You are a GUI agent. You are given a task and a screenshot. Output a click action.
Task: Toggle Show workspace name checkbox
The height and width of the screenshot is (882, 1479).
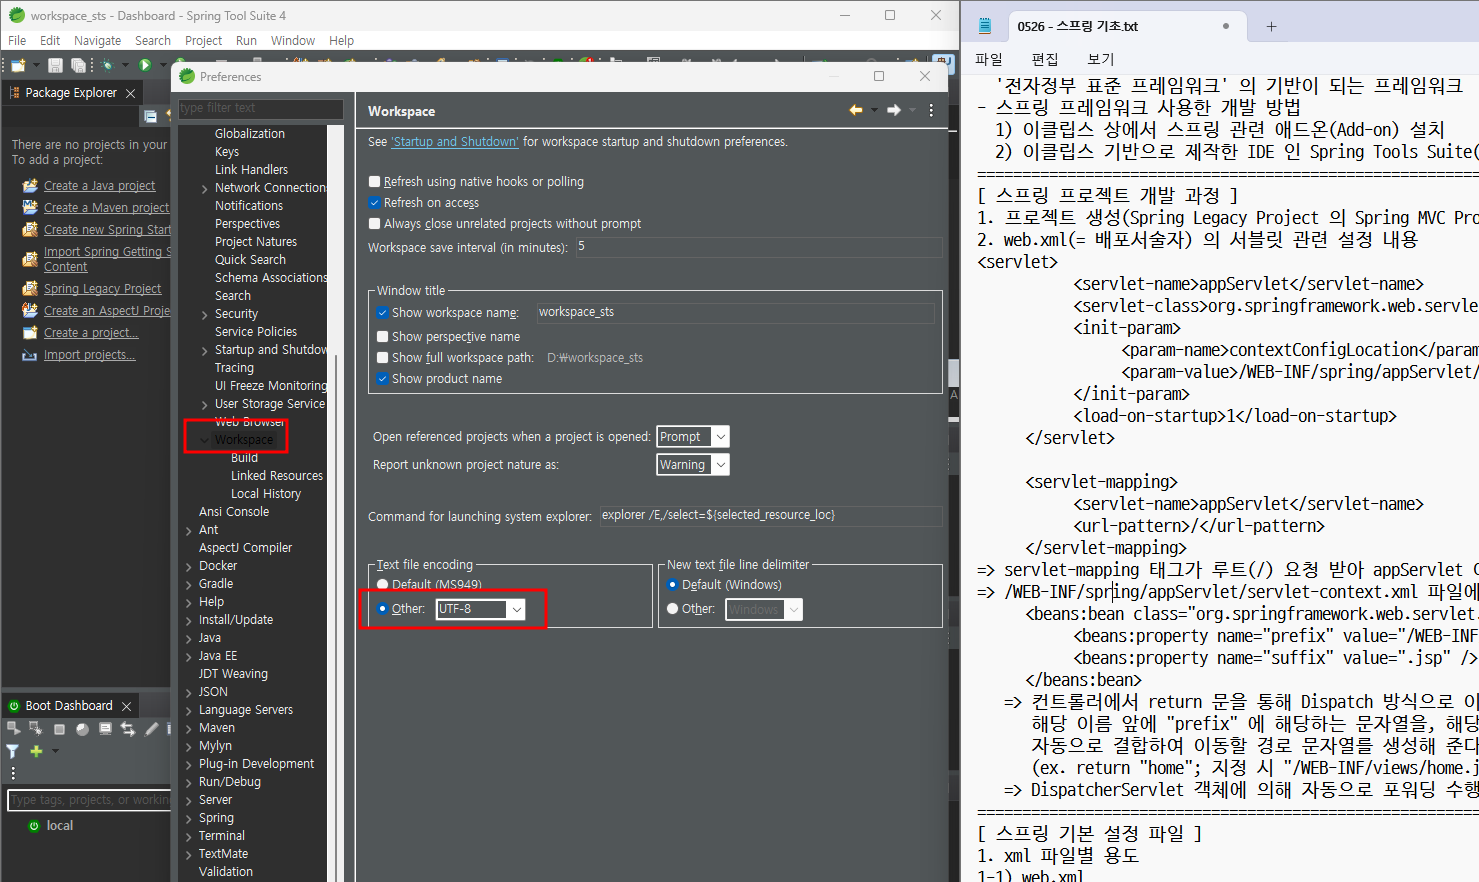[x=383, y=313]
